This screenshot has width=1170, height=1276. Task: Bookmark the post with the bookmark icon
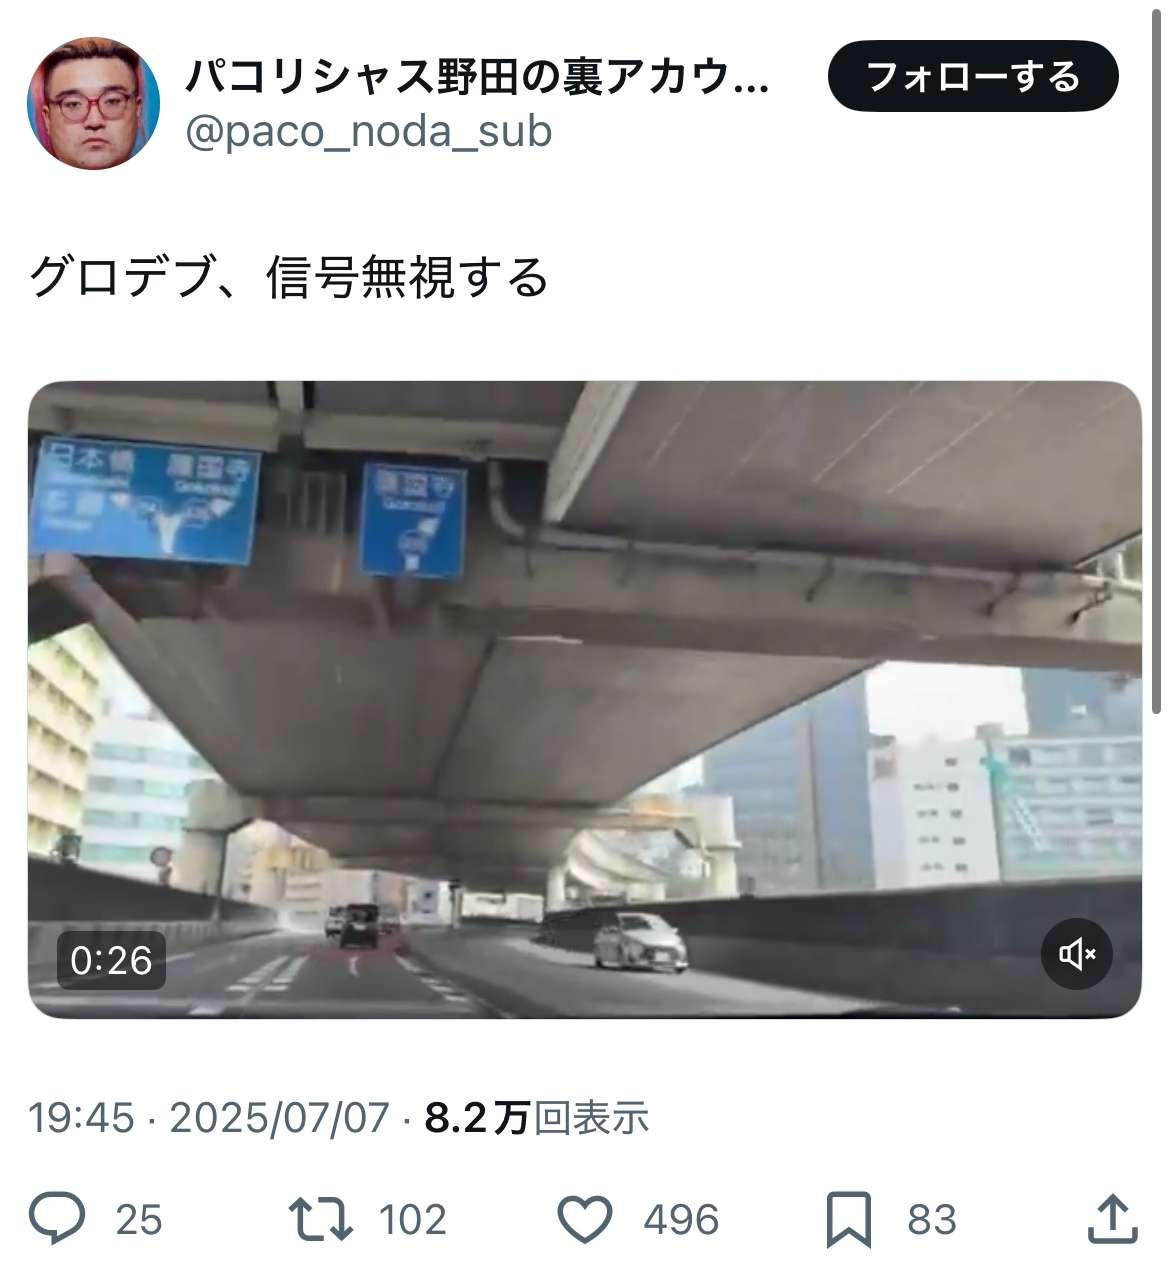(x=849, y=1220)
